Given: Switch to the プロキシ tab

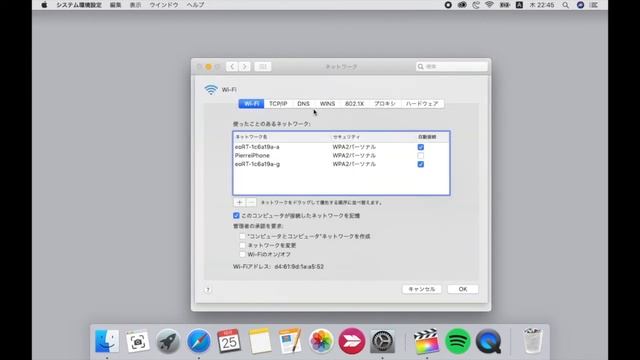Looking at the screenshot, I should (385, 104).
